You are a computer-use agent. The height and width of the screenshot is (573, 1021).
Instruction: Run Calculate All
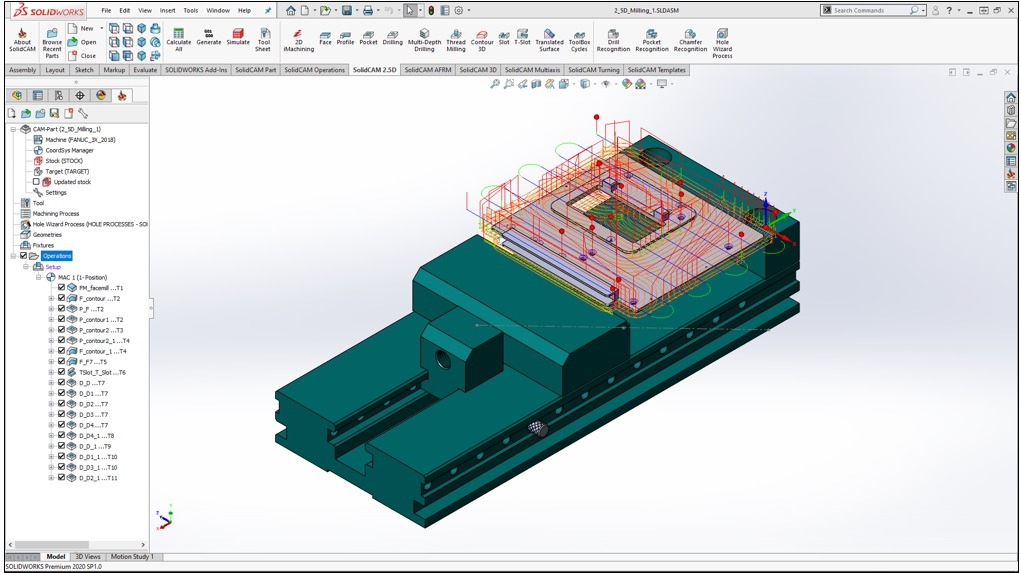click(178, 40)
